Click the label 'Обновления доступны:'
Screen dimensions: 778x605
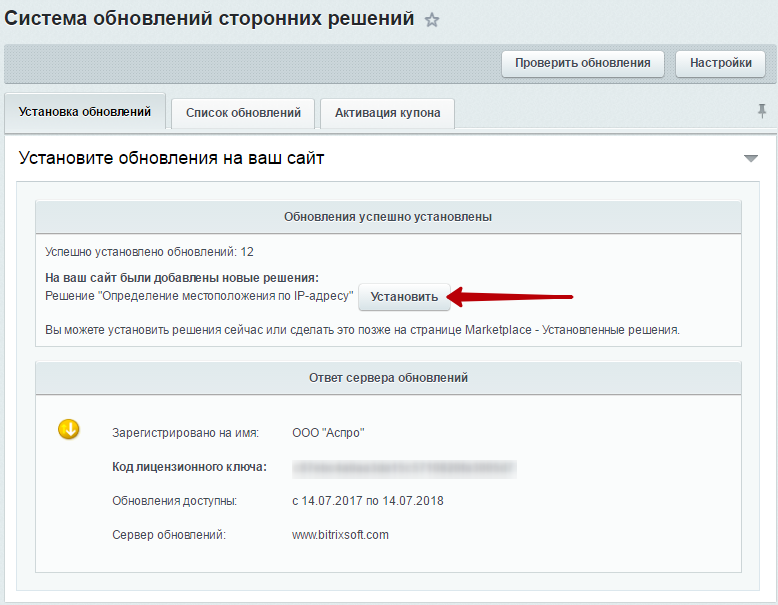coord(175,501)
